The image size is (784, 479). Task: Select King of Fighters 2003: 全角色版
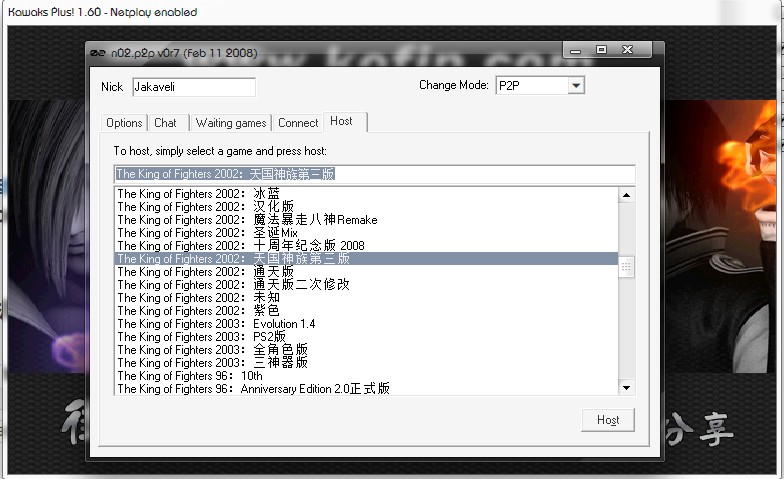pos(366,350)
